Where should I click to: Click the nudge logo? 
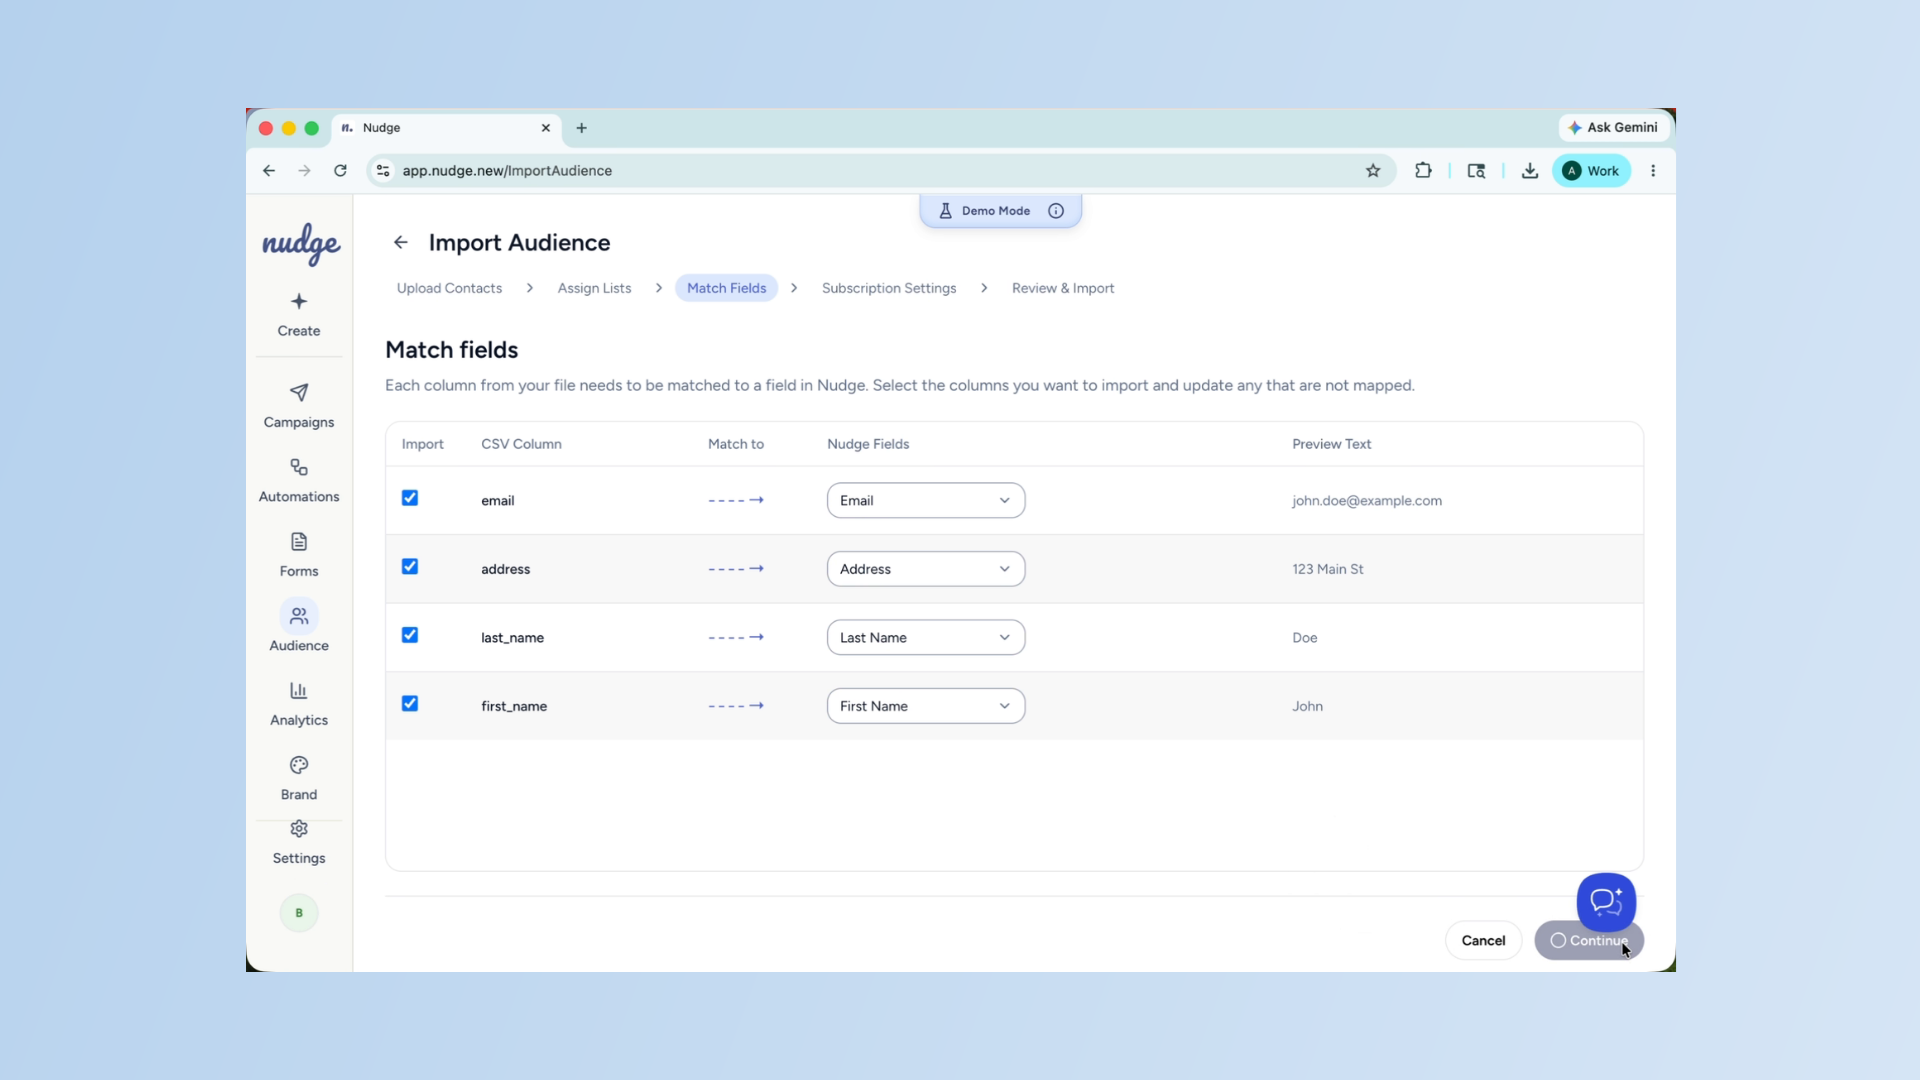coord(301,243)
